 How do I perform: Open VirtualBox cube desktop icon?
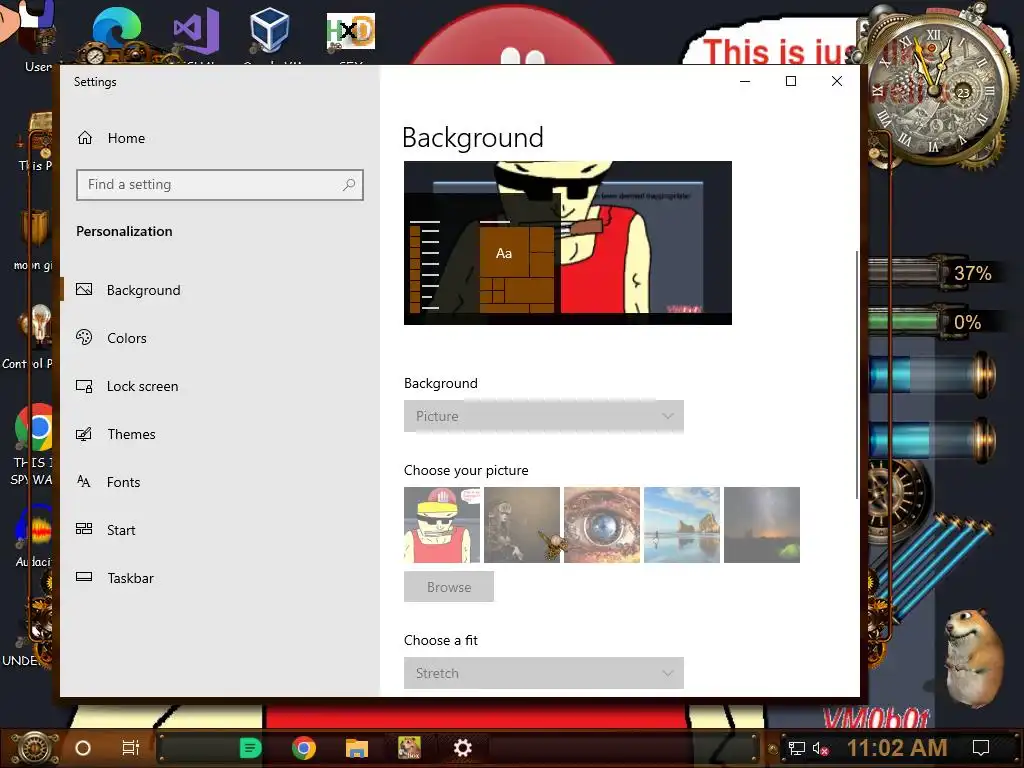point(270,30)
